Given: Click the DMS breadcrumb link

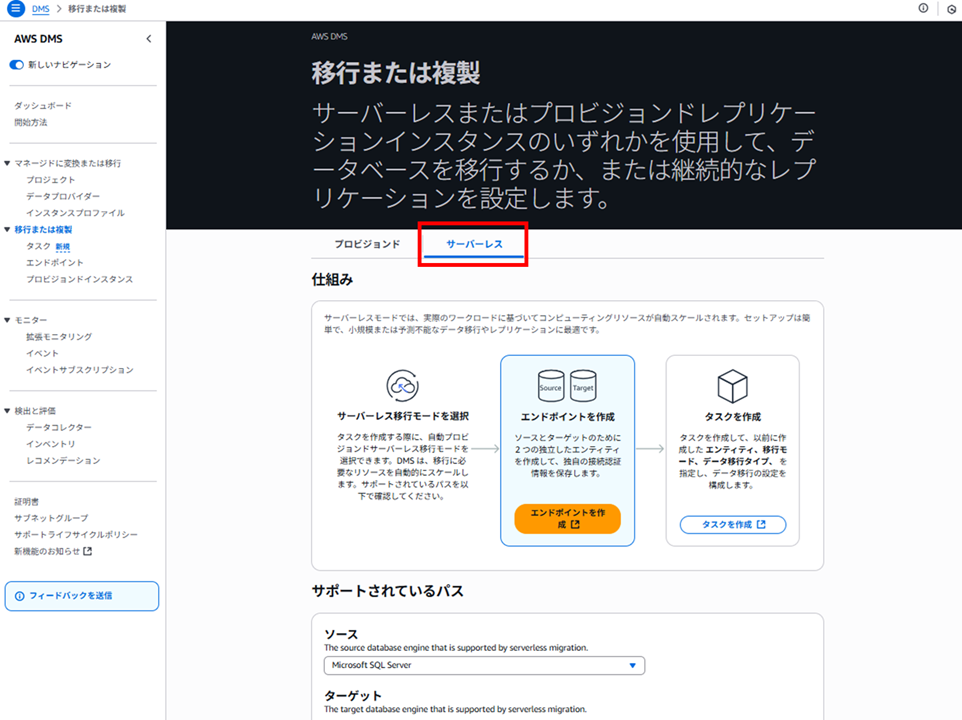Looking at the screenshot, I should tap(40, 9).
